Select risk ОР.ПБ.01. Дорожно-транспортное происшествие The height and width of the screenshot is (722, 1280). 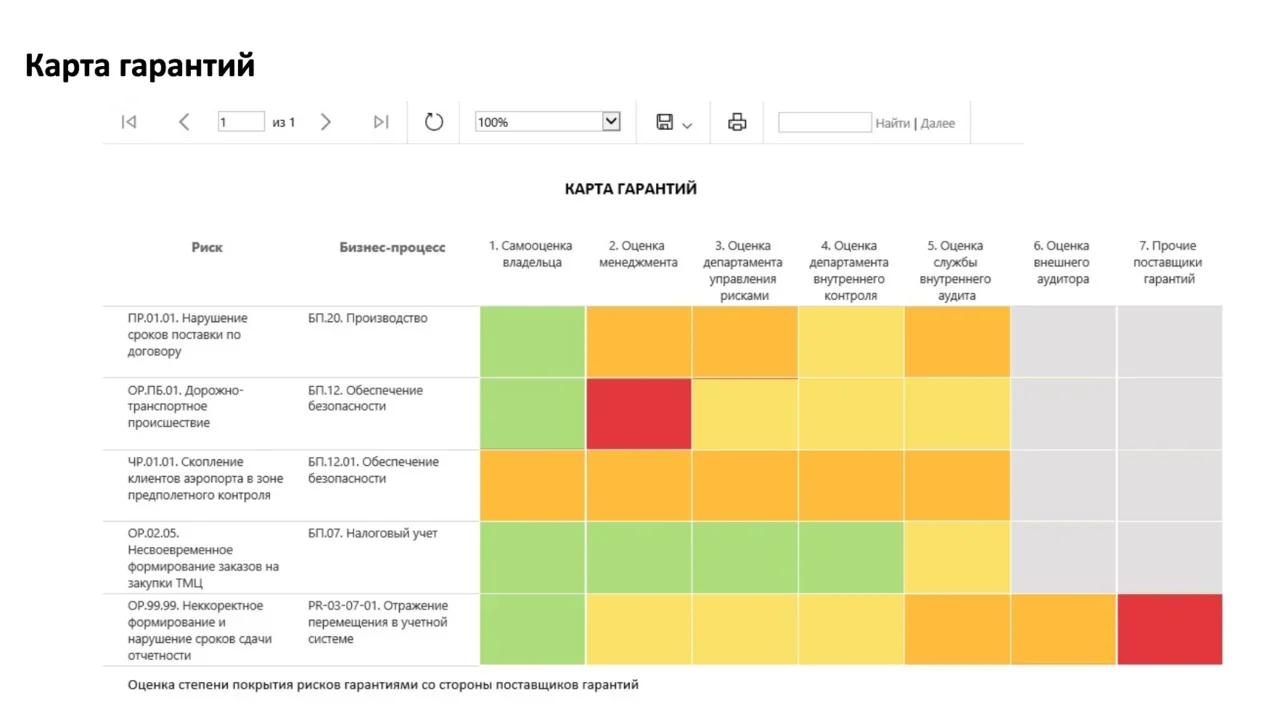click(x=186, y=406)
